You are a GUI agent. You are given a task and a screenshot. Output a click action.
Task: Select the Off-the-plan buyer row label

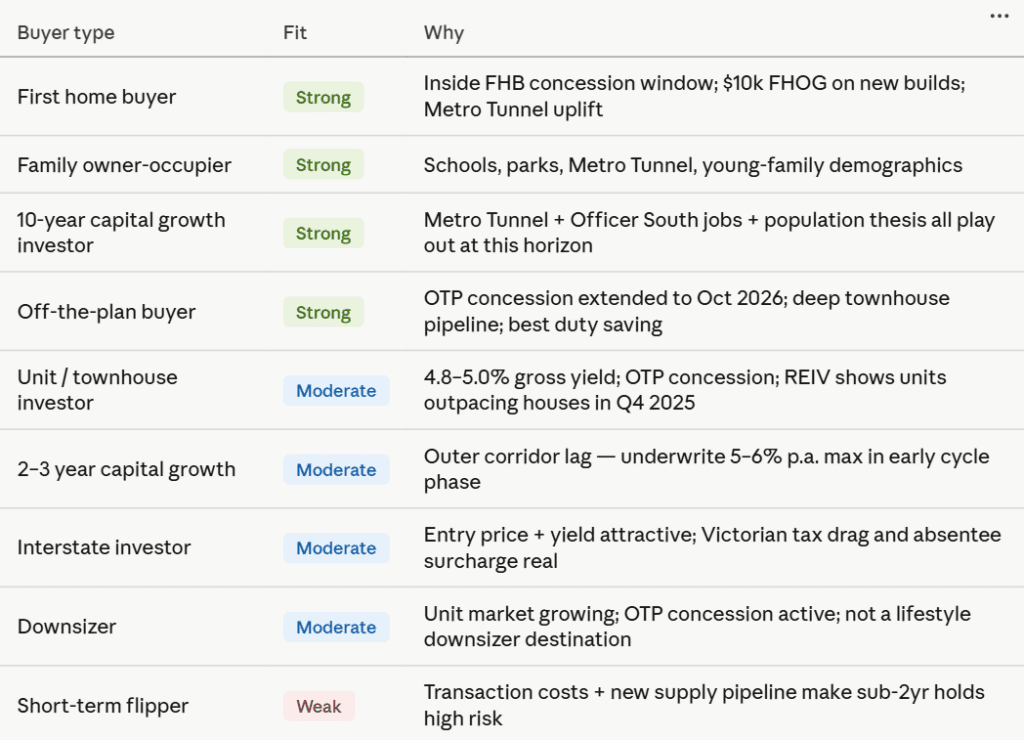[x=106, y=312]
